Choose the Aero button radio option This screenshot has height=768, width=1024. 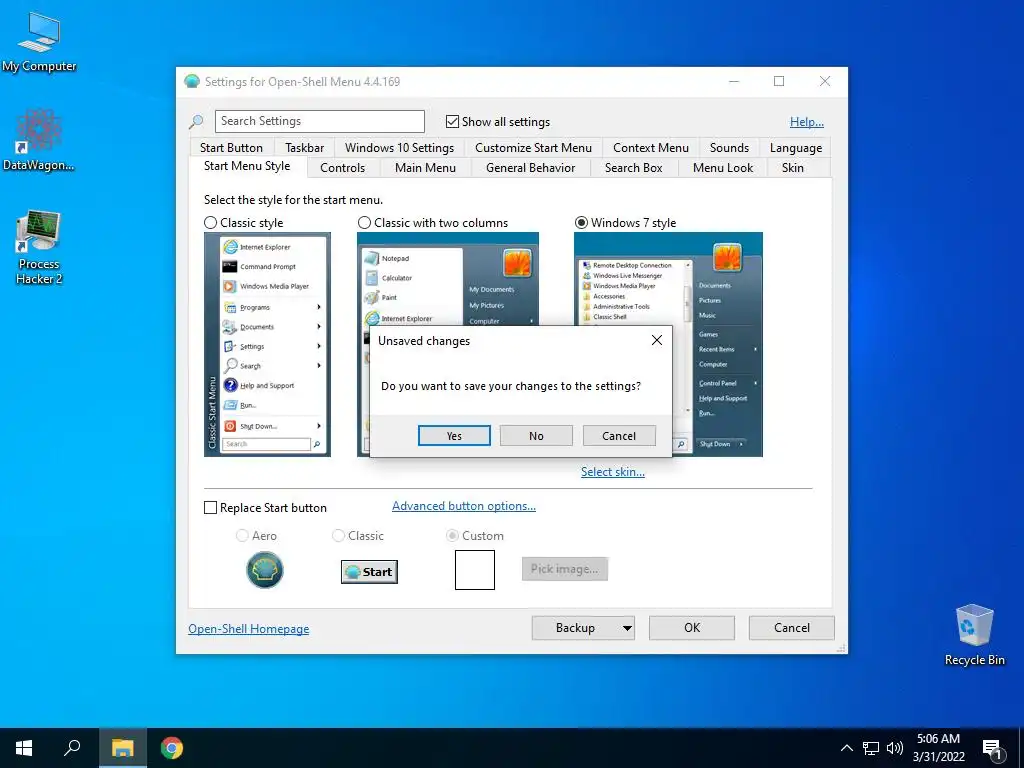(x=242, y=536)
